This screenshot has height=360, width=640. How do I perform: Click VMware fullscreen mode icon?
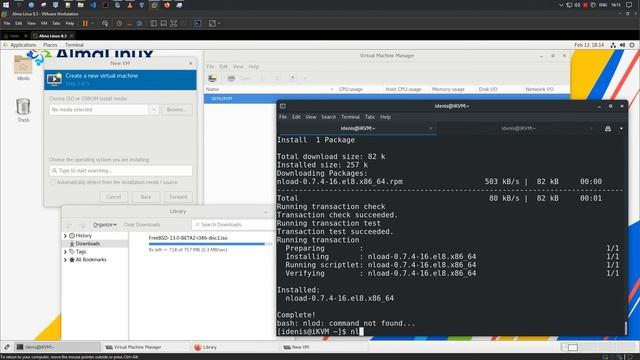(173, 23)
